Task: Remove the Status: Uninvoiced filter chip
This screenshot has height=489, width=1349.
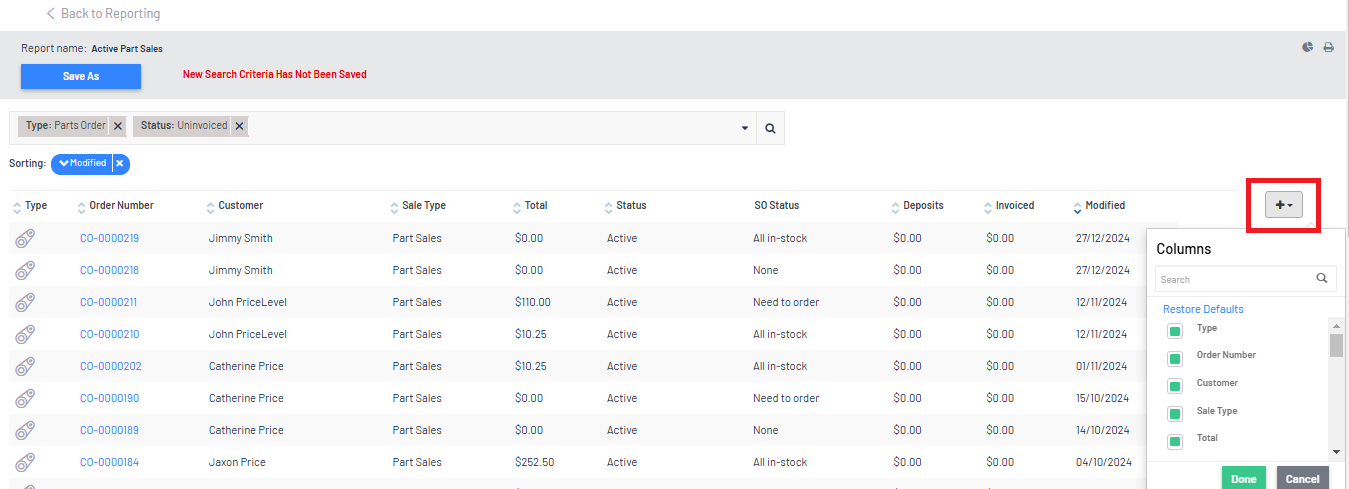Action: pos(239,126)
